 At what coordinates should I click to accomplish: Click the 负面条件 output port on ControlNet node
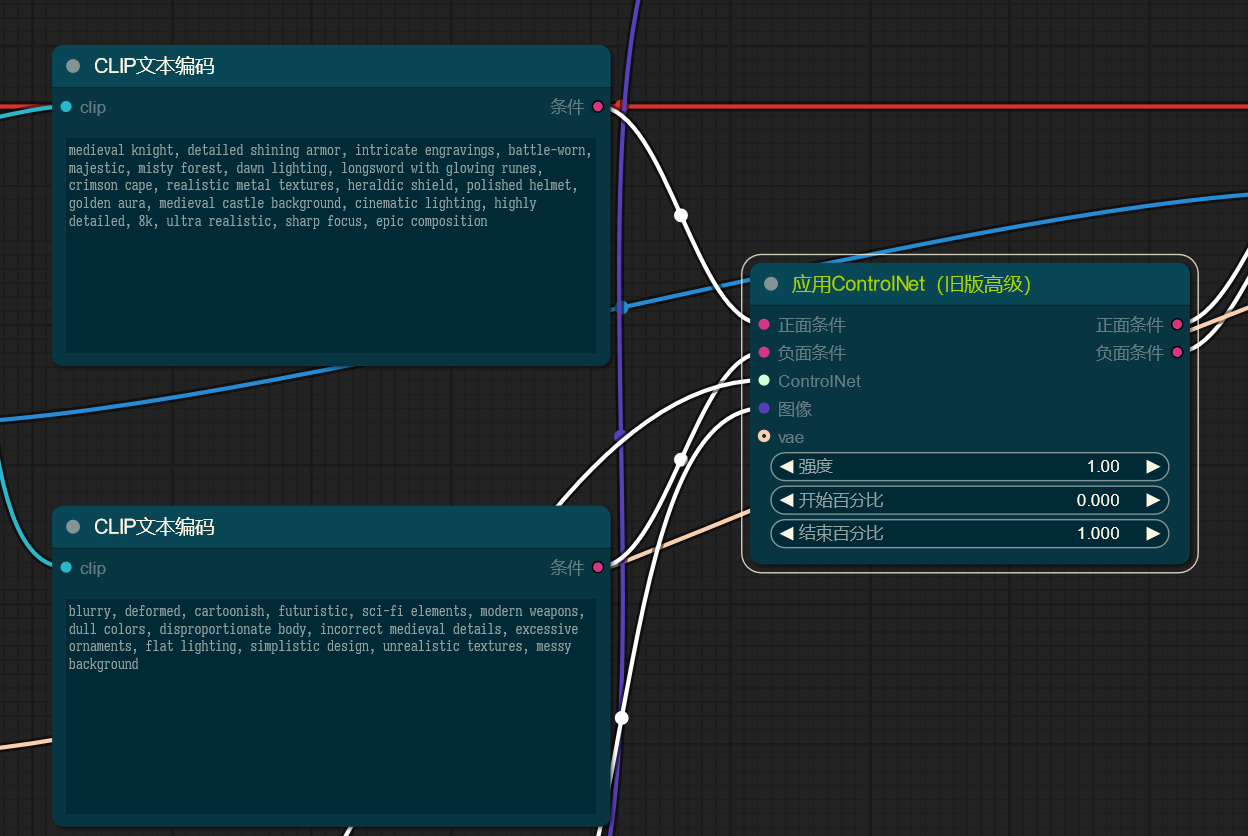1177,353
